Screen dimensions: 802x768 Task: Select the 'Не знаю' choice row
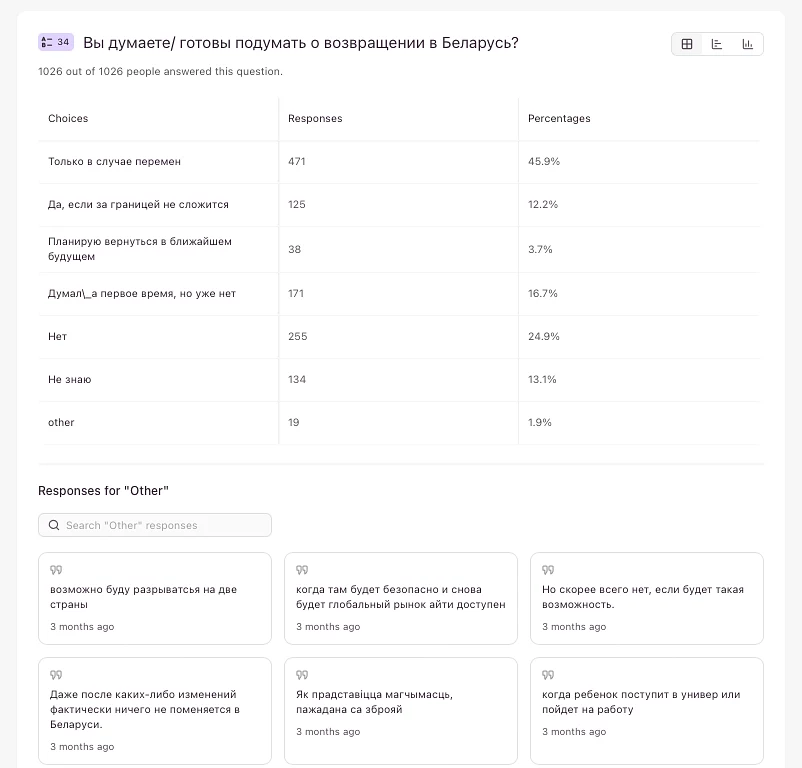pos(70,379)
